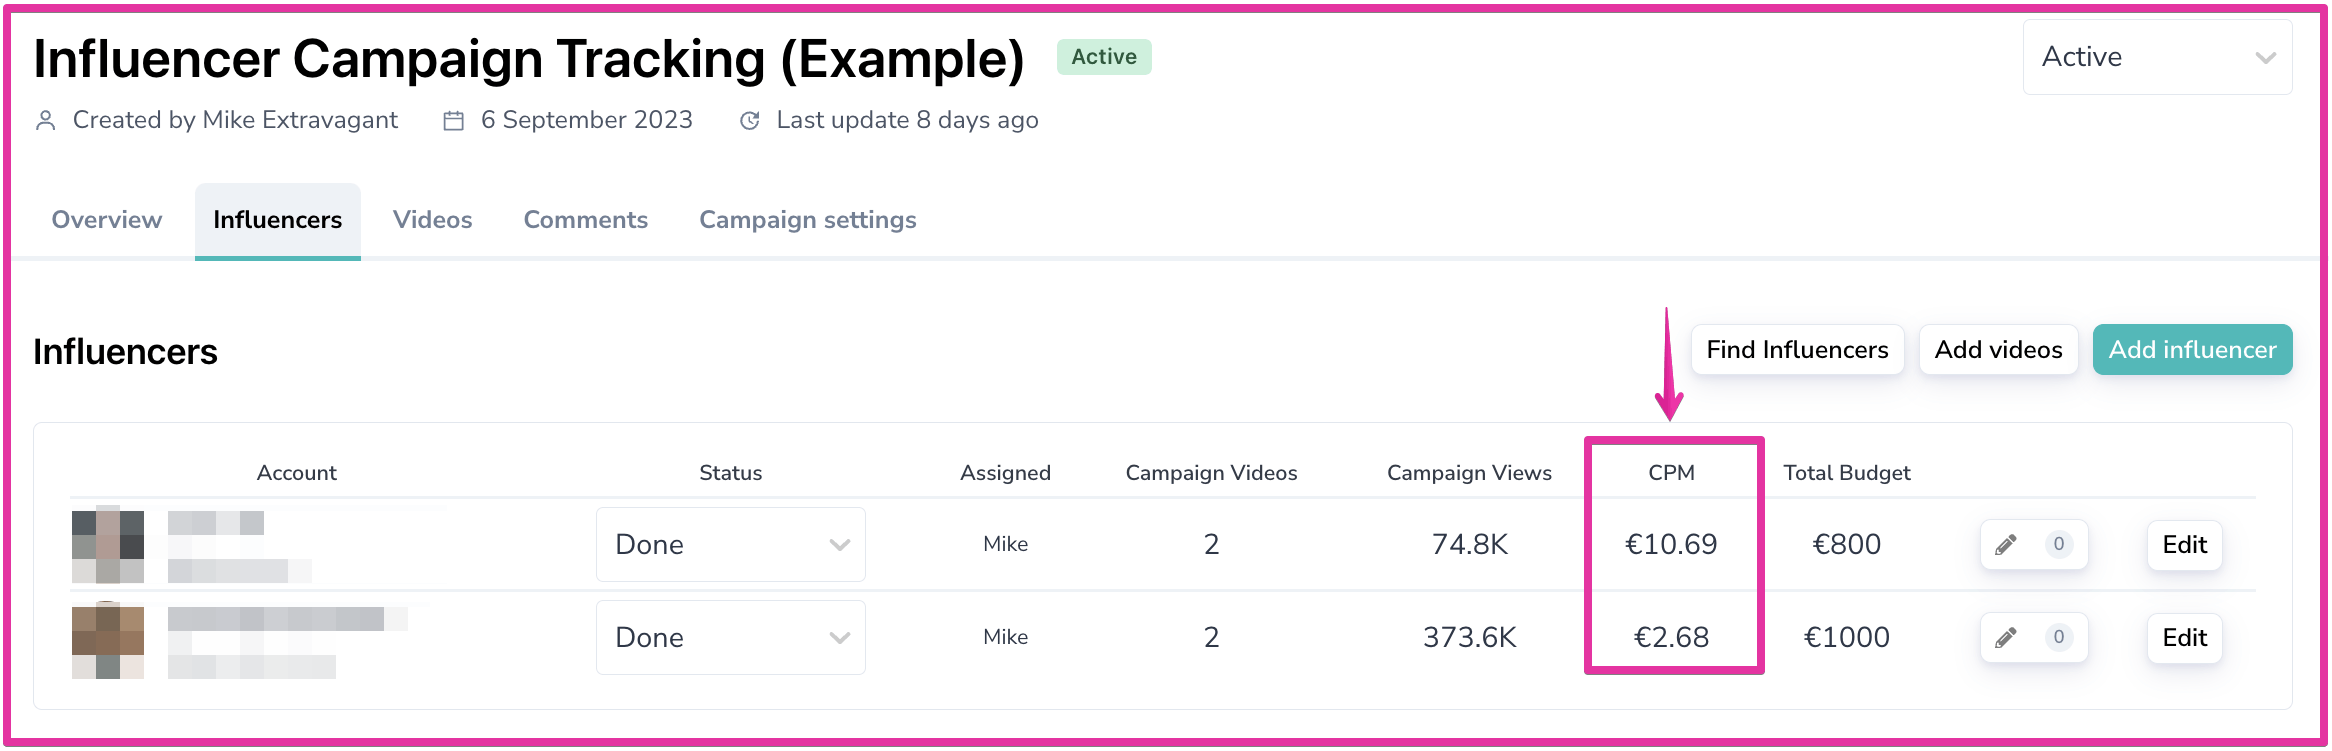Click the first influencer's avatar thumbnail
Screen dimensions: 2332x751
pos(108,546)
